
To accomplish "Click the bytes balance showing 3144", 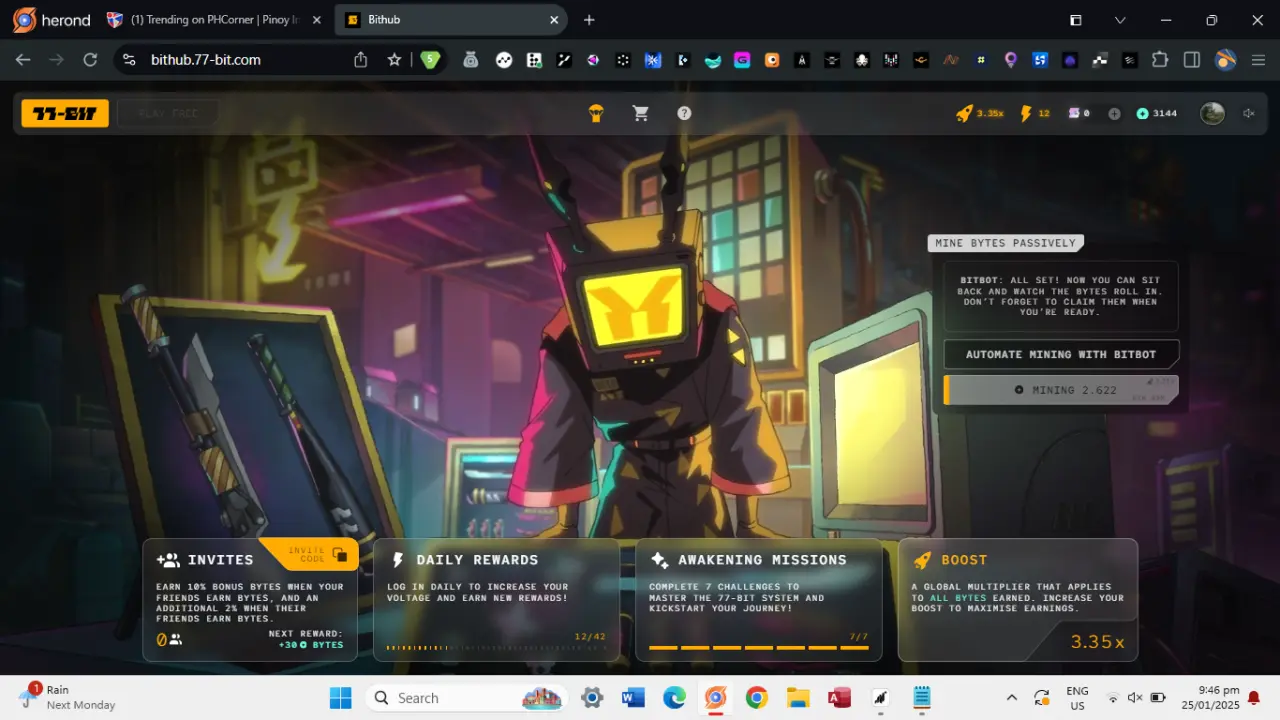I will click(1157, 113).
